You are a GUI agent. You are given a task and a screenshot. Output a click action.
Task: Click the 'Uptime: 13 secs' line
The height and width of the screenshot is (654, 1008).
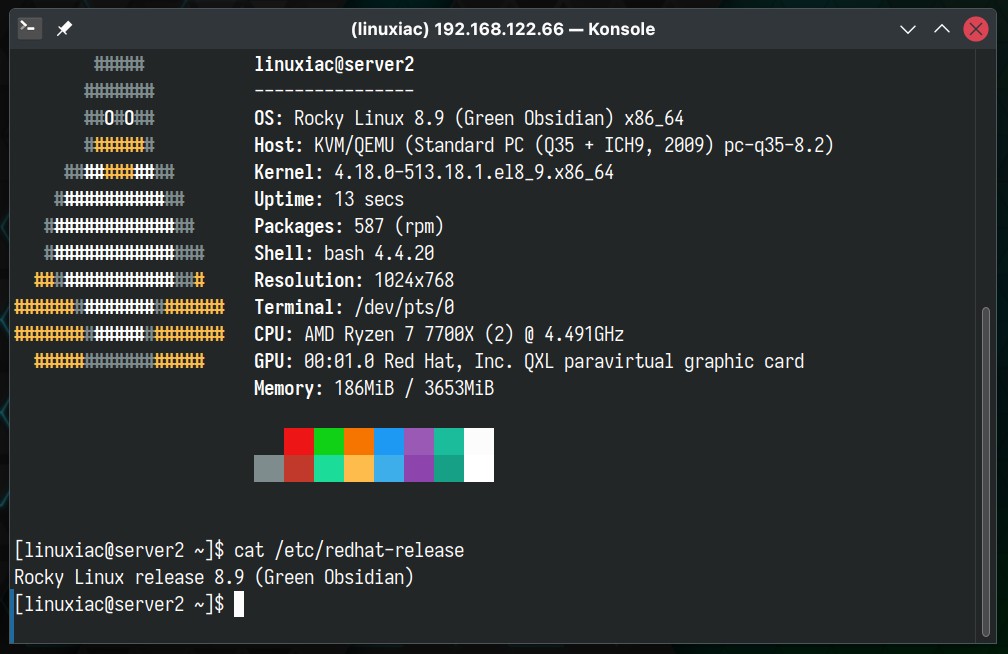(329, 199)
